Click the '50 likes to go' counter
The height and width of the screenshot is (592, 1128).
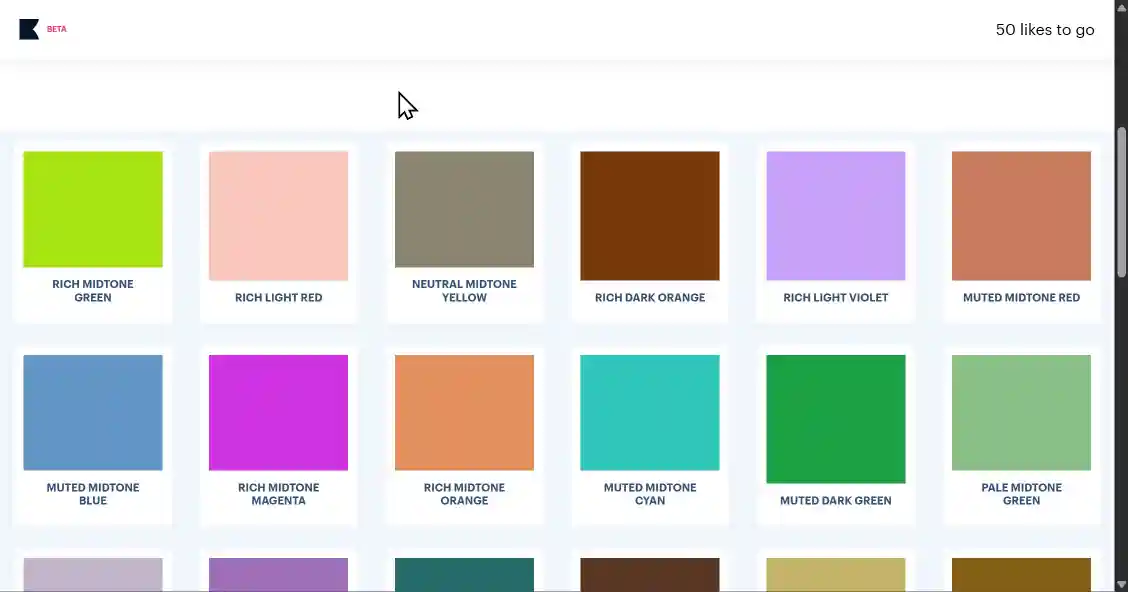[1044, 30]
